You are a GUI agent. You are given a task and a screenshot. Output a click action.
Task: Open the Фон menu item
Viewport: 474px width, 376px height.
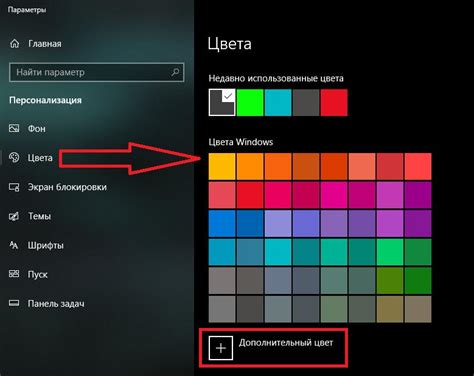[37, 128]
